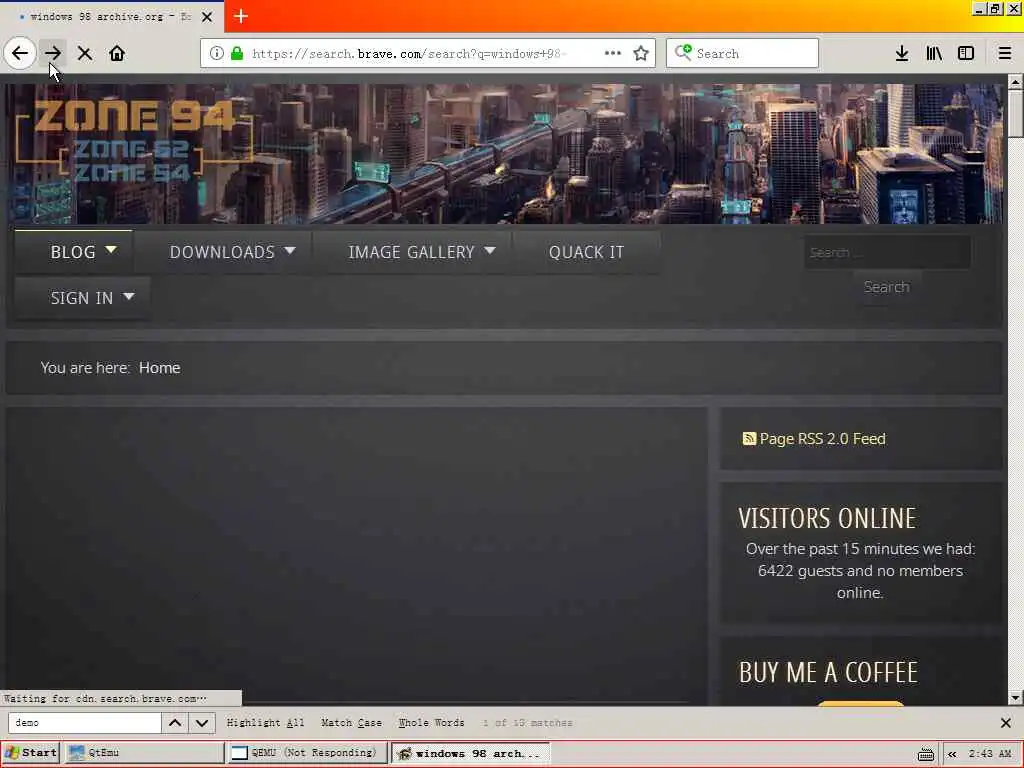Open page actions three-dots menu
This screenshot has width=1024, height=768.
coord(613,53)
